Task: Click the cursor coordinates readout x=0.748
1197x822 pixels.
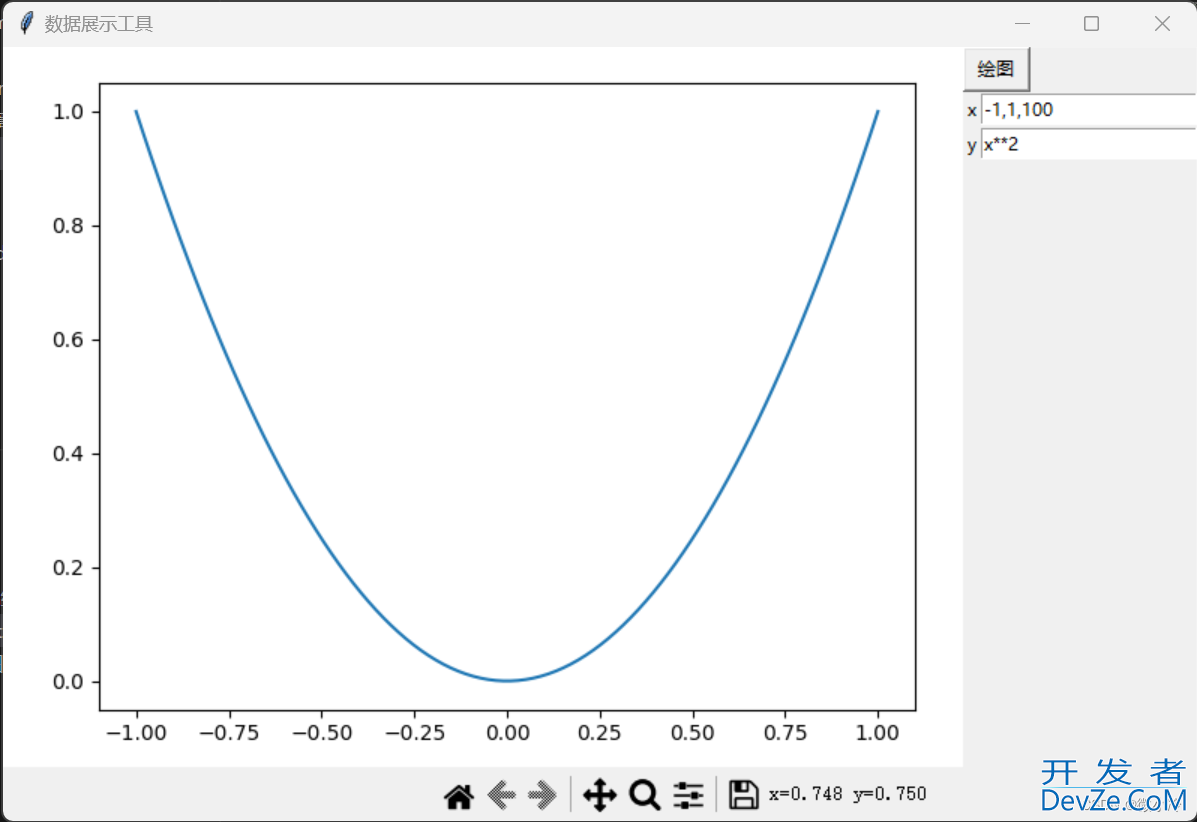Action: [x=805, y=794]
